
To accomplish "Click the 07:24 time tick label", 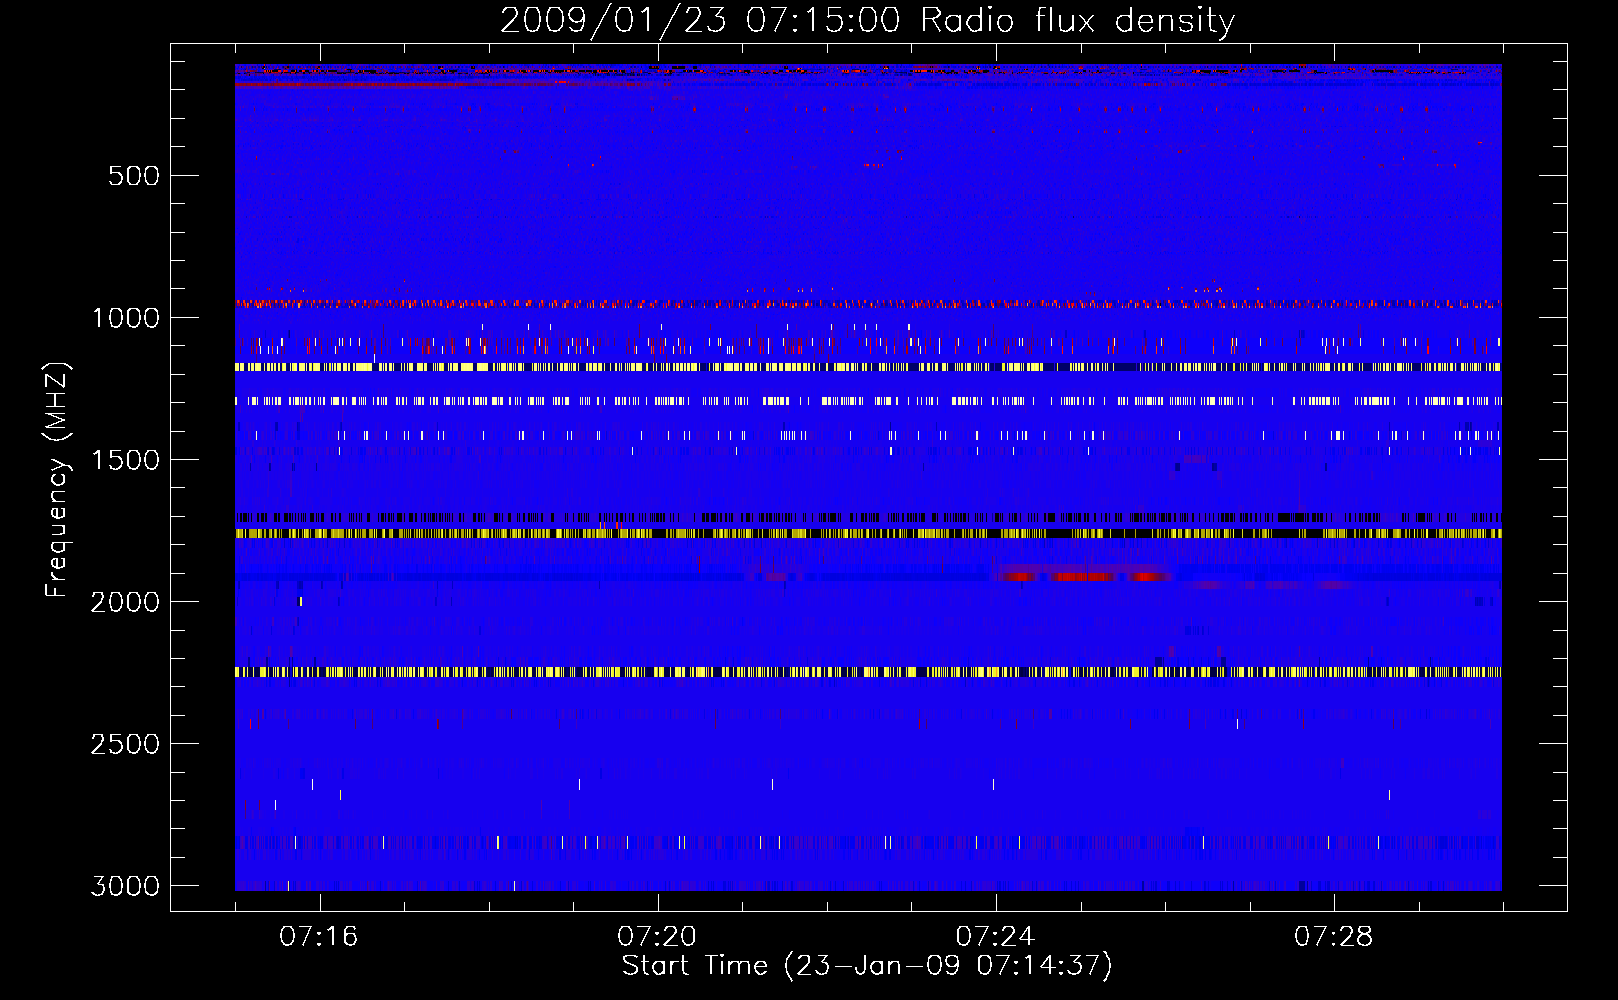I will [x=995, y=936].
